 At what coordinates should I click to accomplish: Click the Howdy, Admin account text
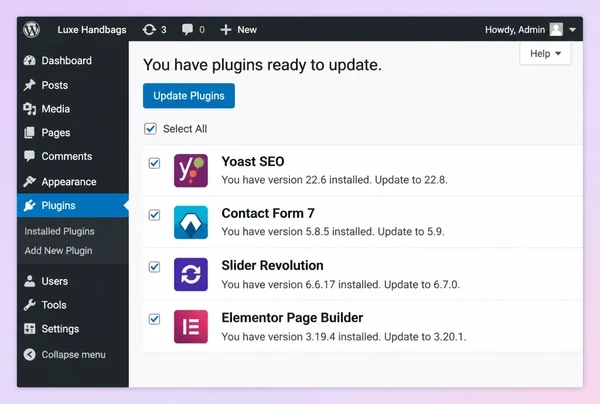pos(515,29)
